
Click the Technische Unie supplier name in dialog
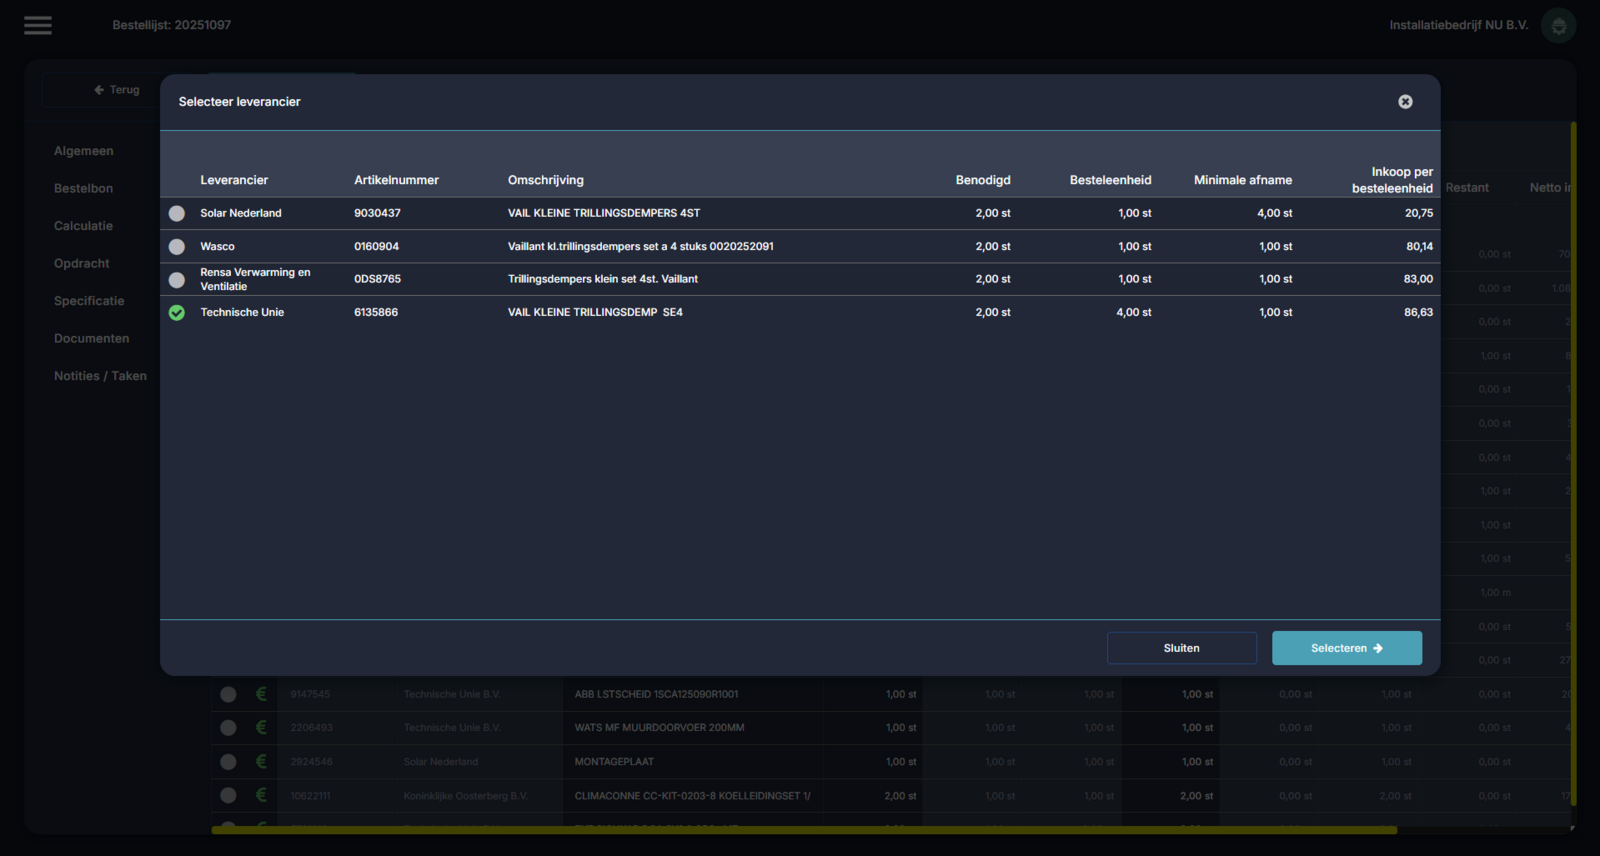click(x=242, y=312)
